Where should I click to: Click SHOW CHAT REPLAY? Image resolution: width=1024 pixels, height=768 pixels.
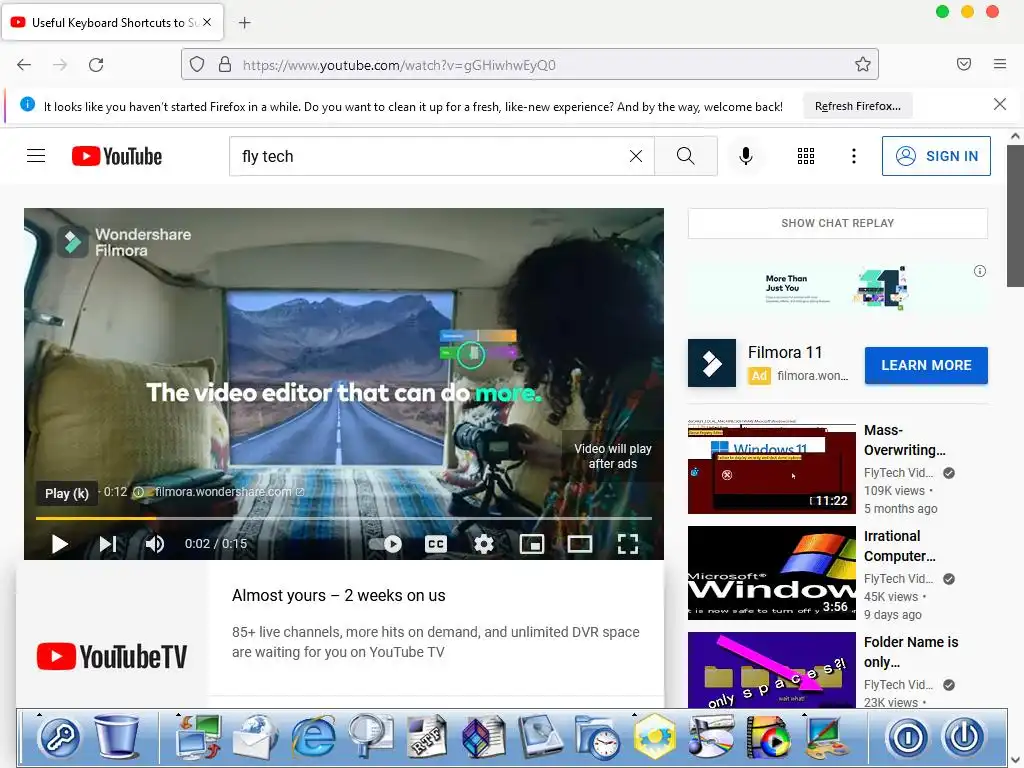[838, 223]
